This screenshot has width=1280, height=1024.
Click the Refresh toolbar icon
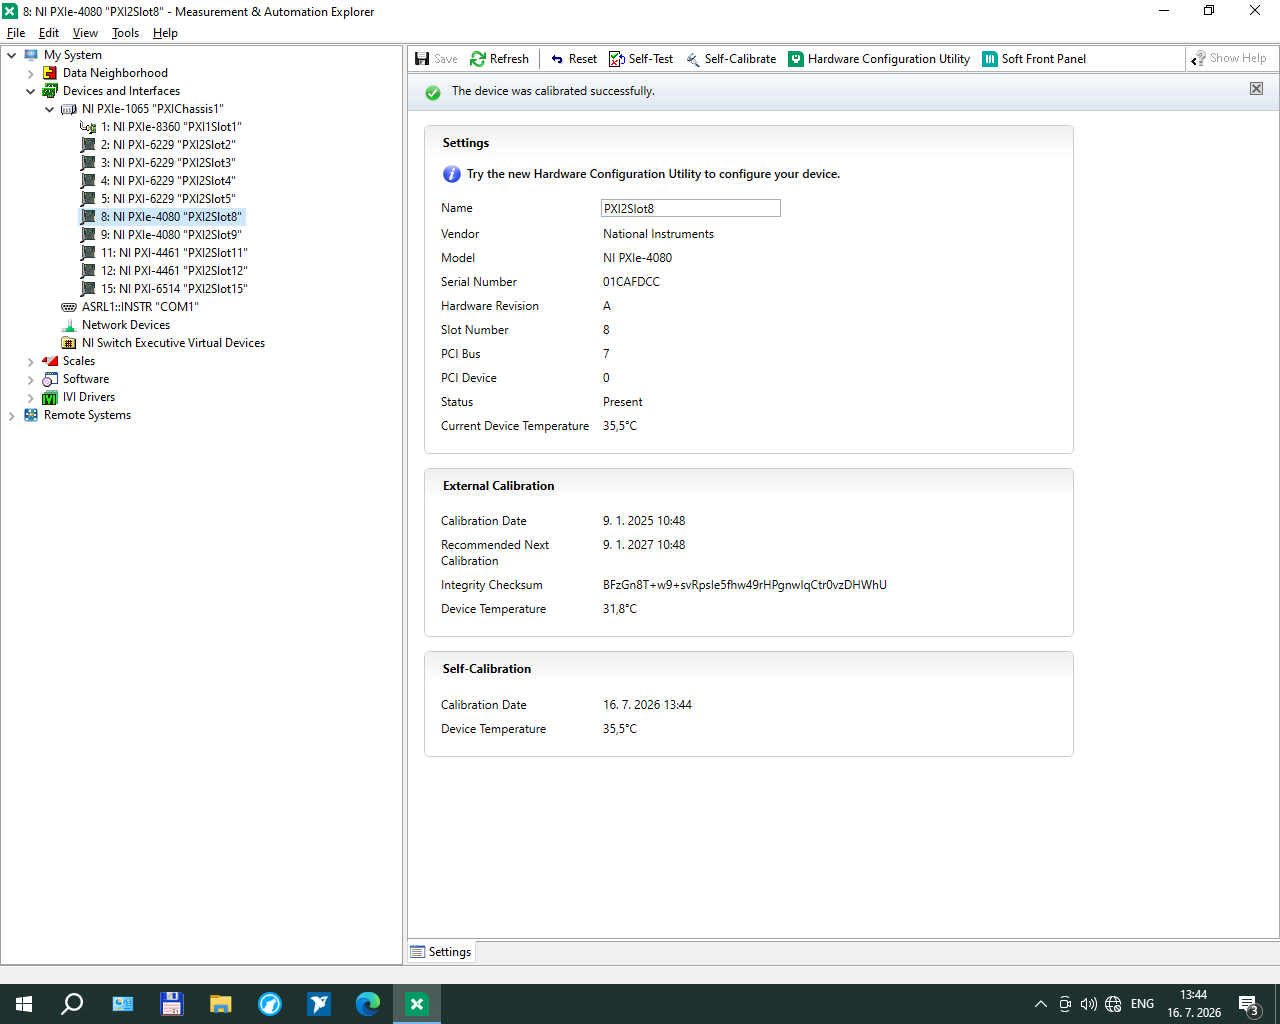click(478, 59)
